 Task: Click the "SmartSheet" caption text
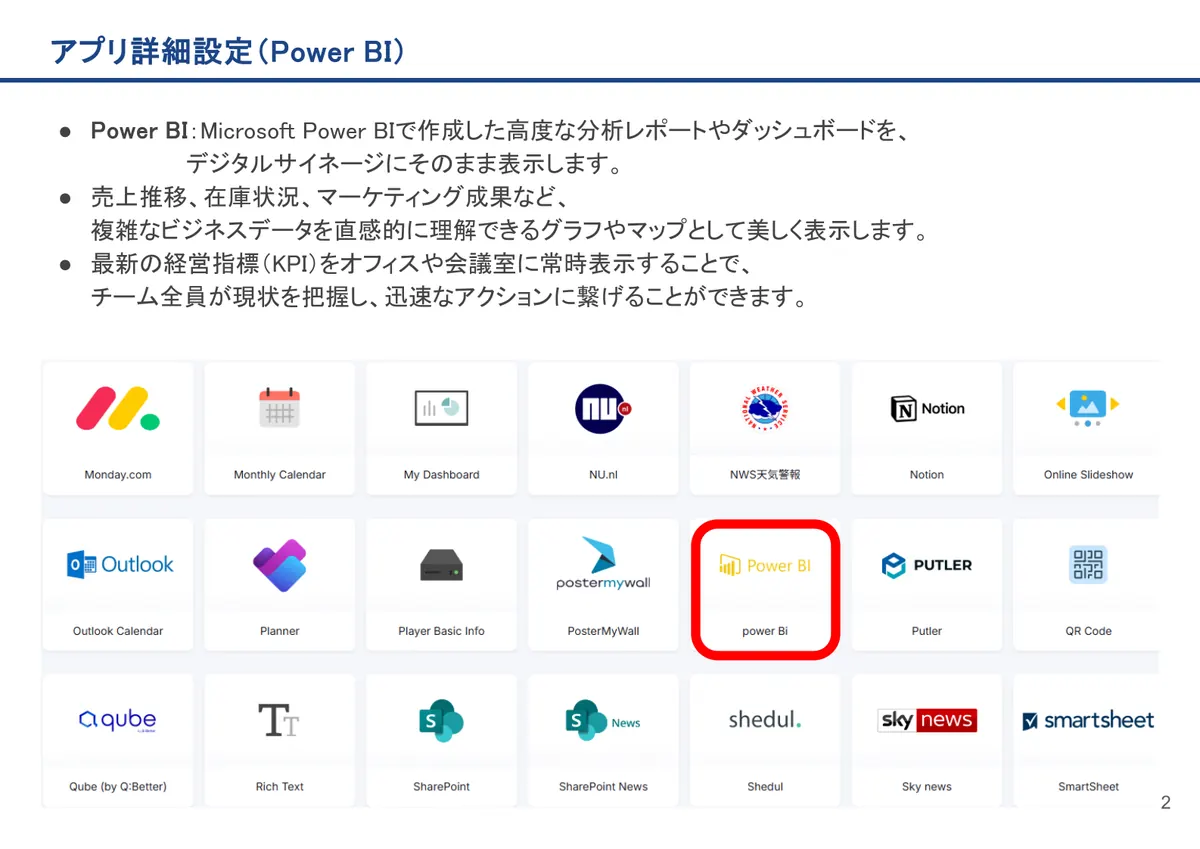point(1088,787)
